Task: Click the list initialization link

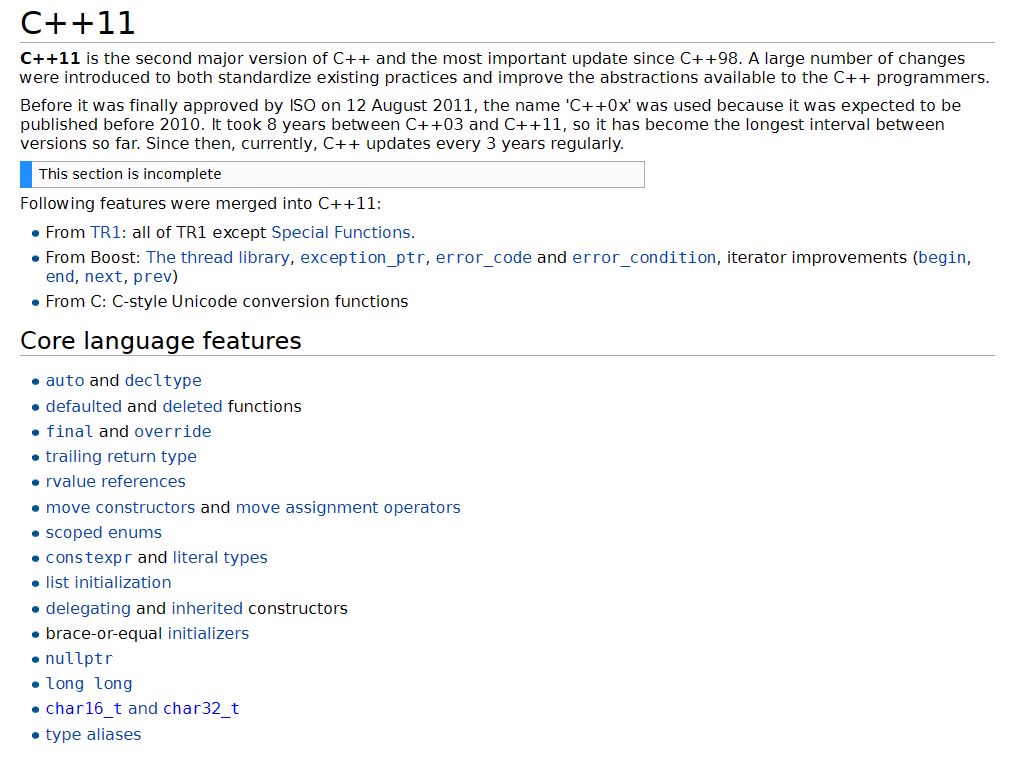Action: point(108,583)
